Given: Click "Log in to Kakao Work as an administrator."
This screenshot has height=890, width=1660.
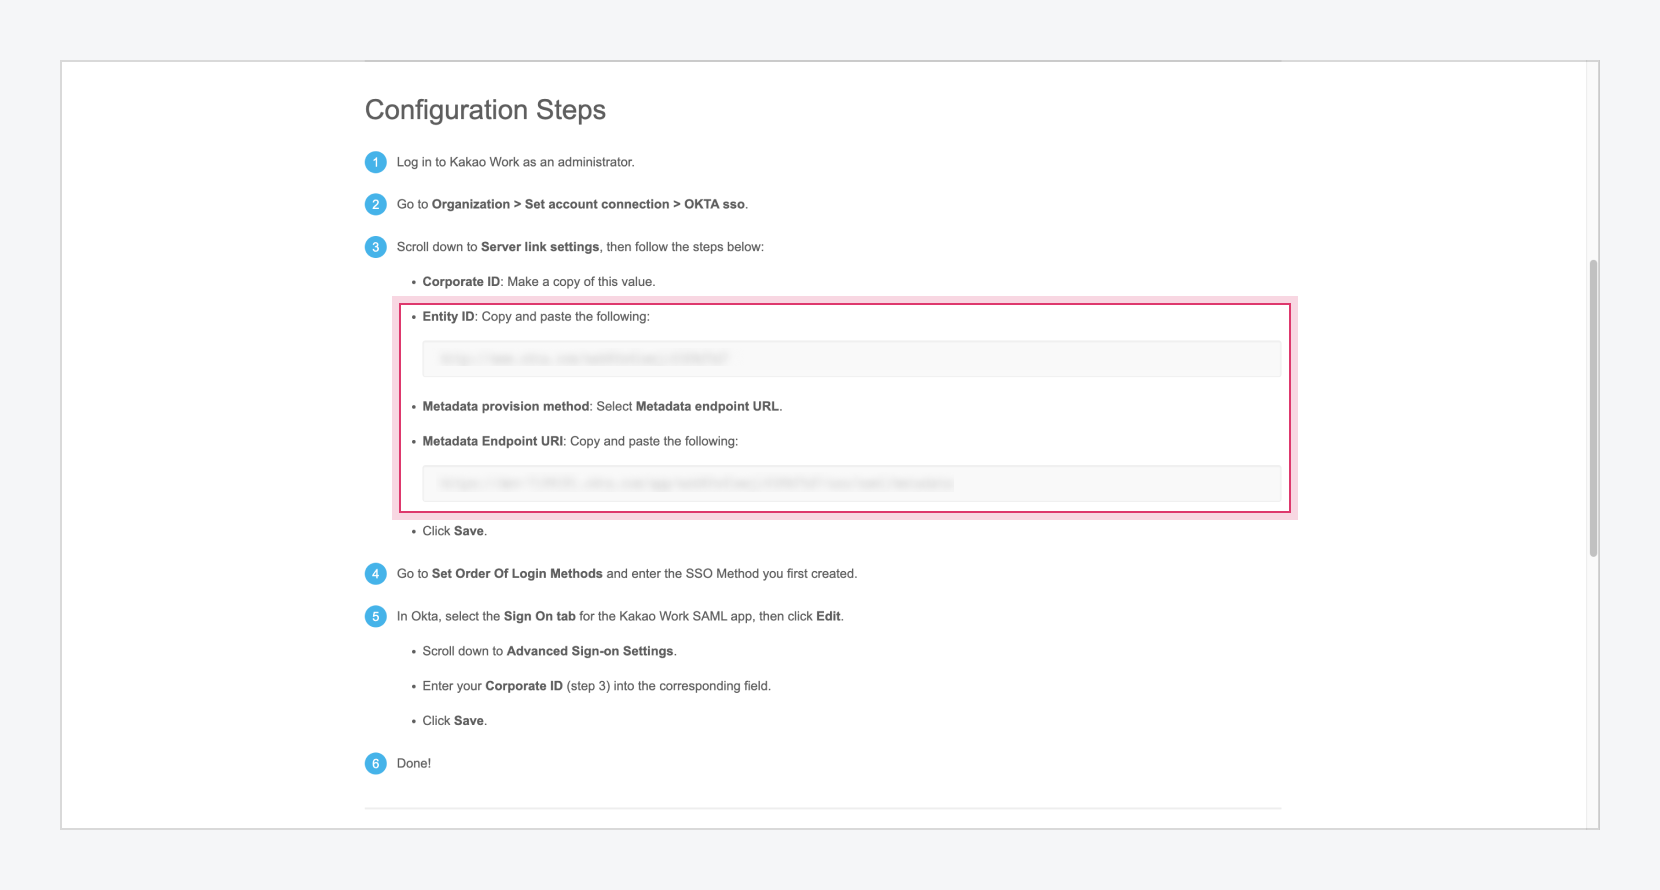Looking at the screenshot, I should tap(515, 162).
